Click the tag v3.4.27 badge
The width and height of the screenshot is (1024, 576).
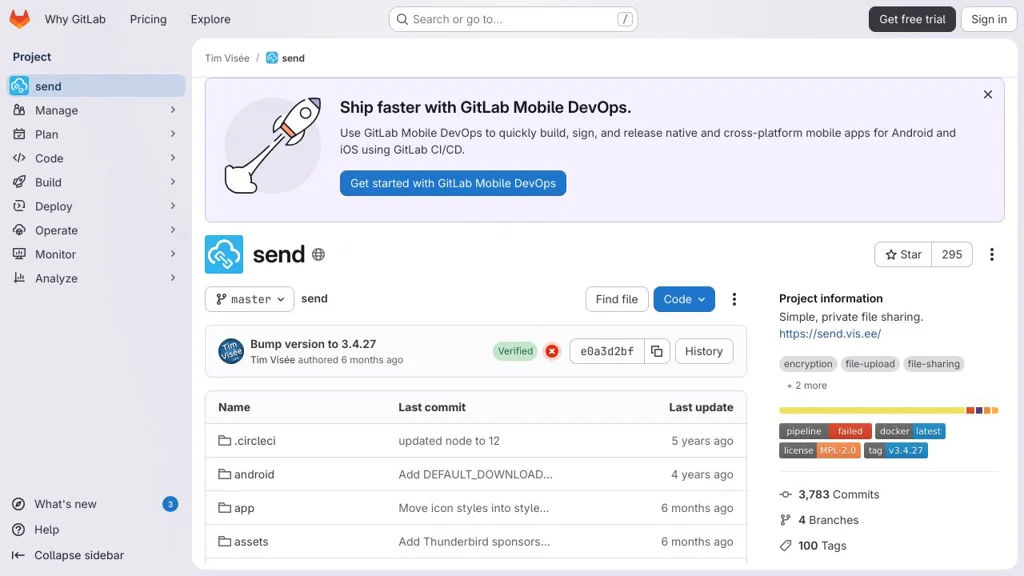point(895,451)
